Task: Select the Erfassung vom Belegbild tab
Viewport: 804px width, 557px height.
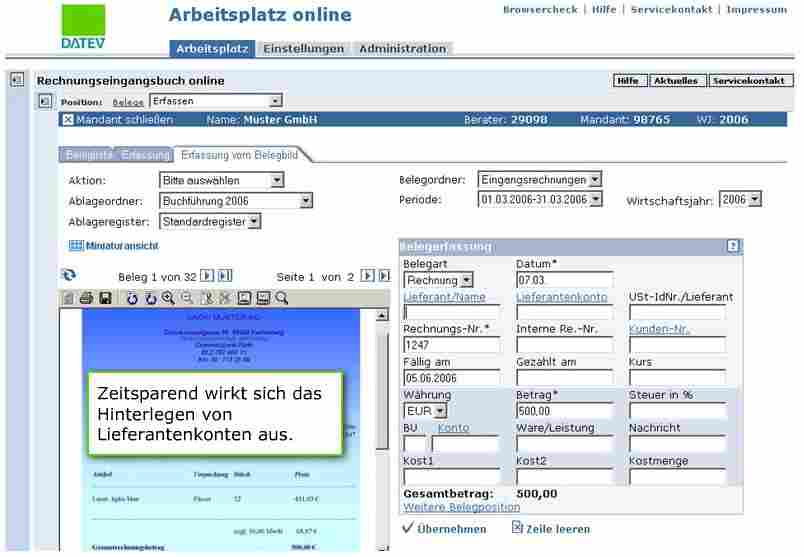Action: (239, 155)
